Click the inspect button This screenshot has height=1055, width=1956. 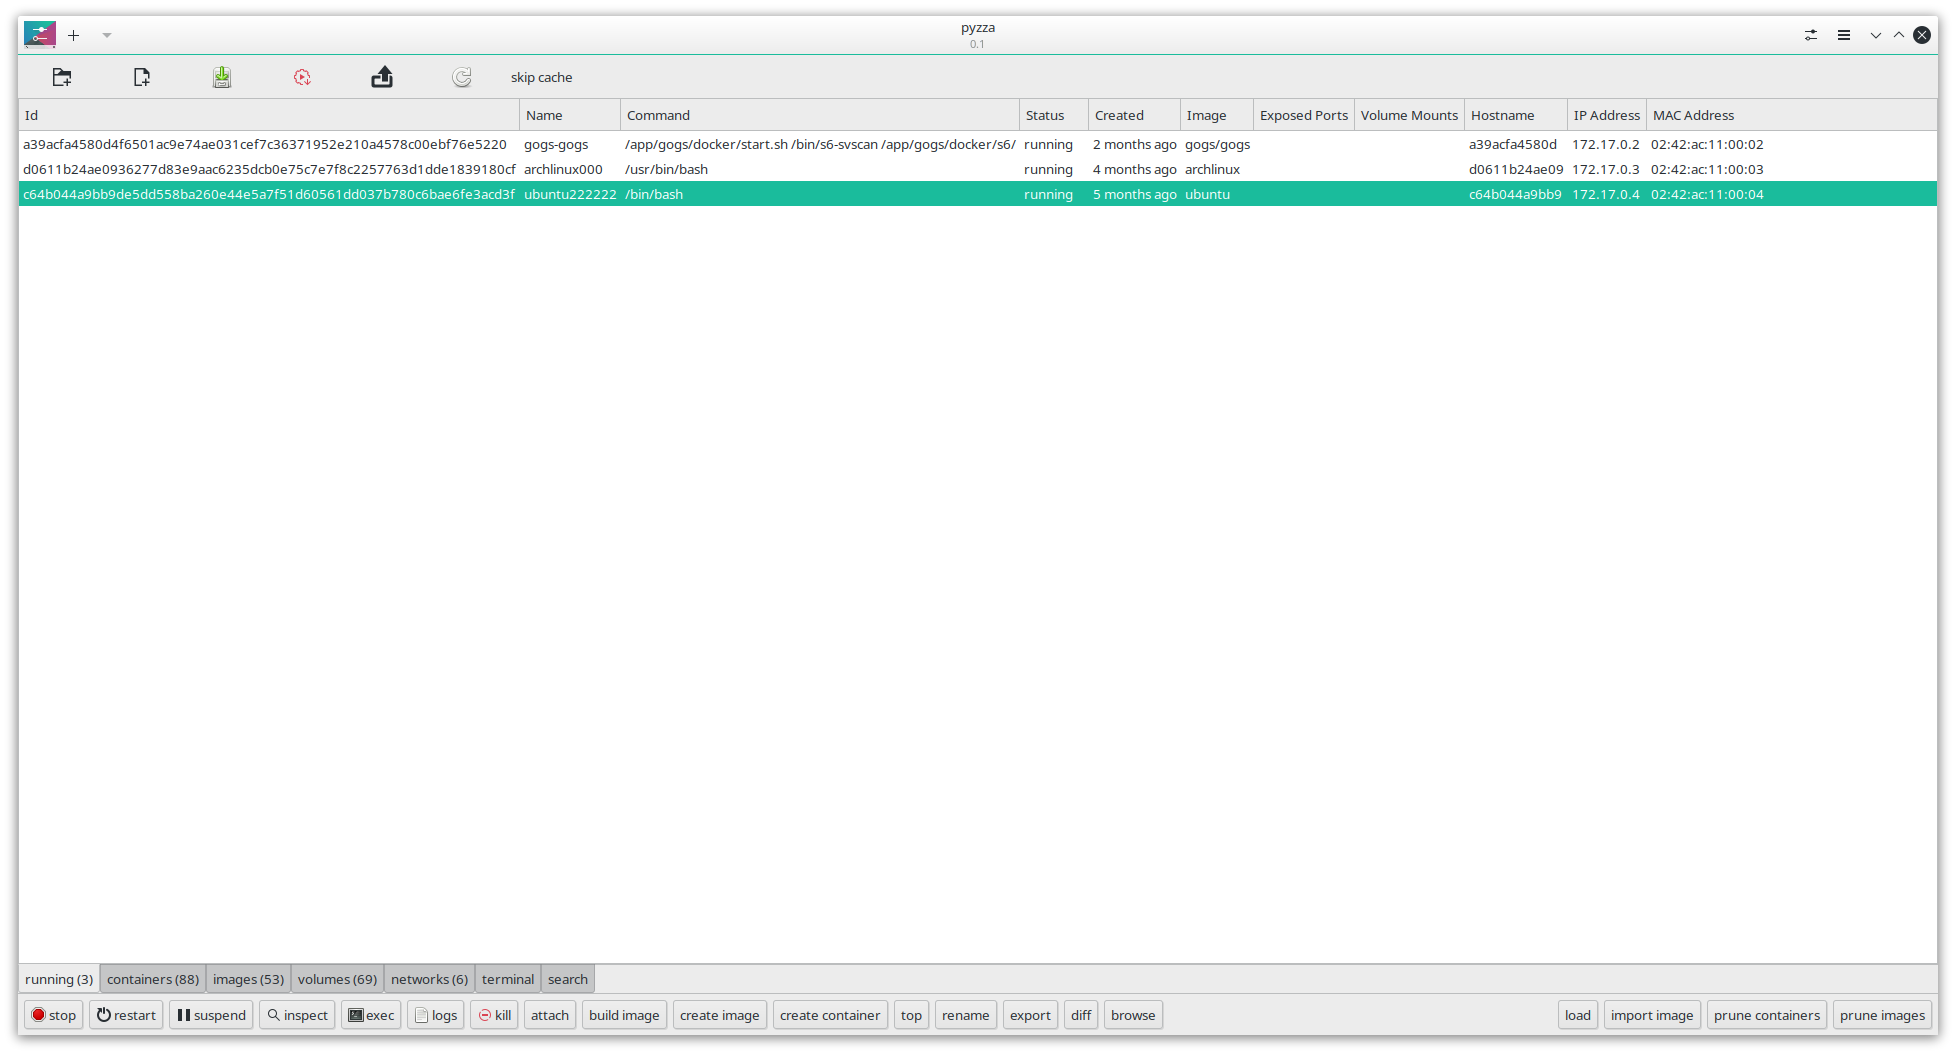pyautogui.click(x=297, y=1015)
